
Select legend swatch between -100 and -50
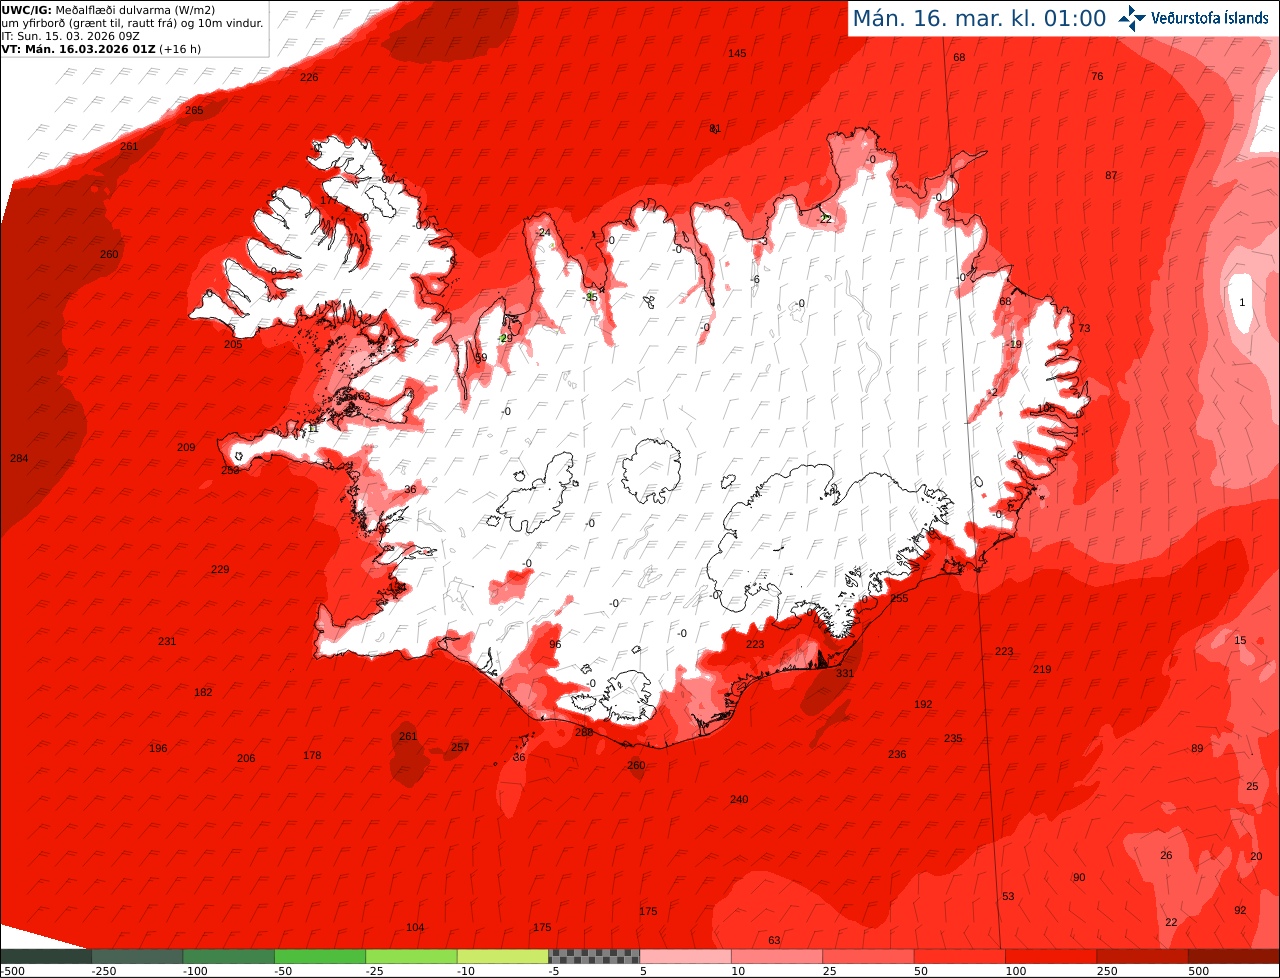[229, 956]
